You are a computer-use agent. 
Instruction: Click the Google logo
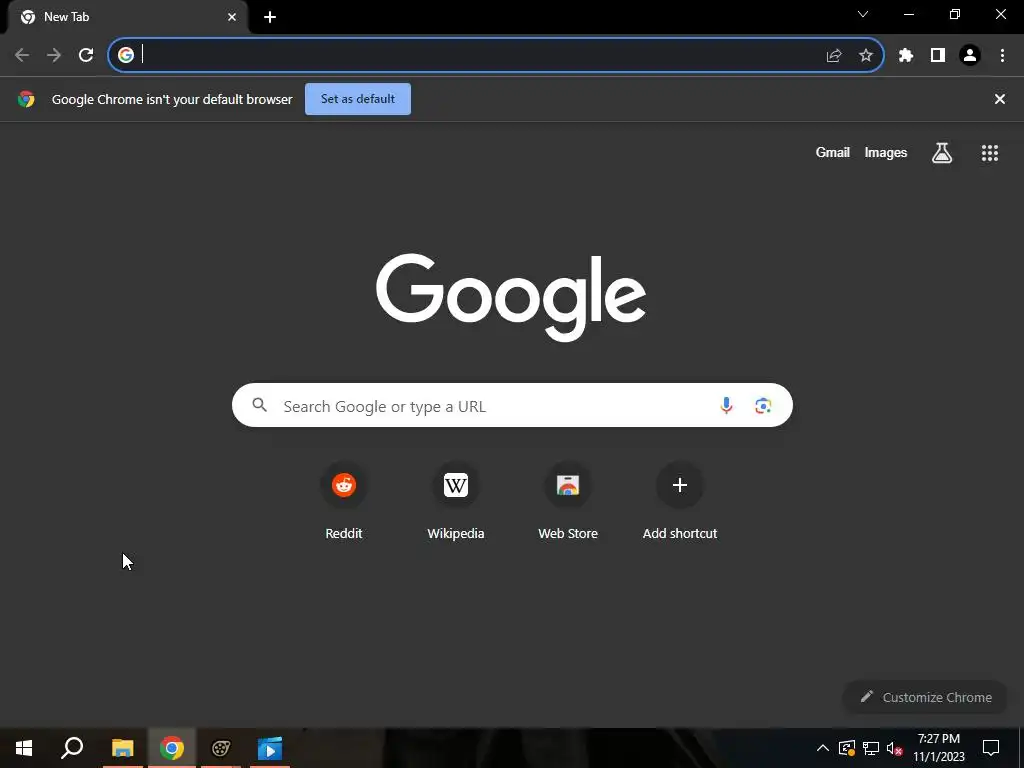click(511, 297)
